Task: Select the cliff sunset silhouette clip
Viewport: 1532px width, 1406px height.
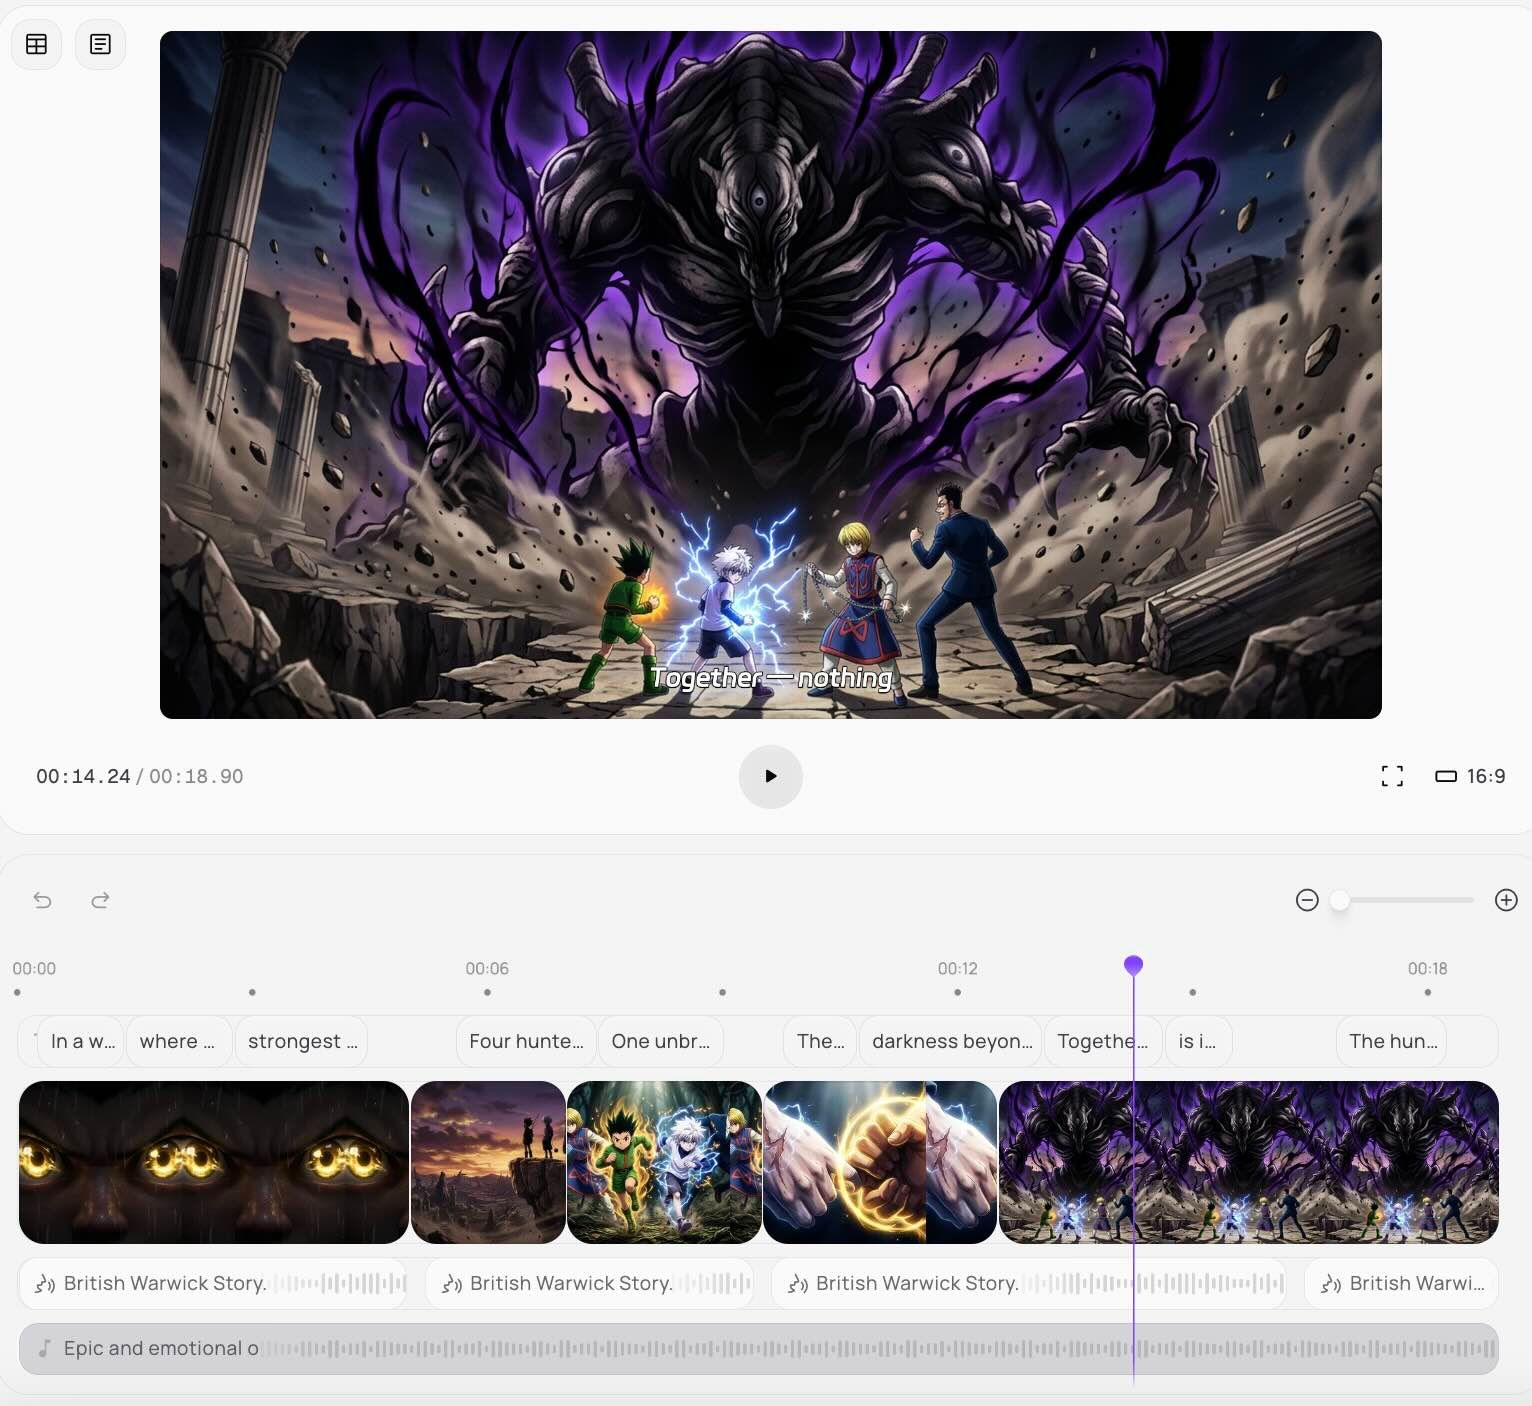Action: tap(488, 1162)
